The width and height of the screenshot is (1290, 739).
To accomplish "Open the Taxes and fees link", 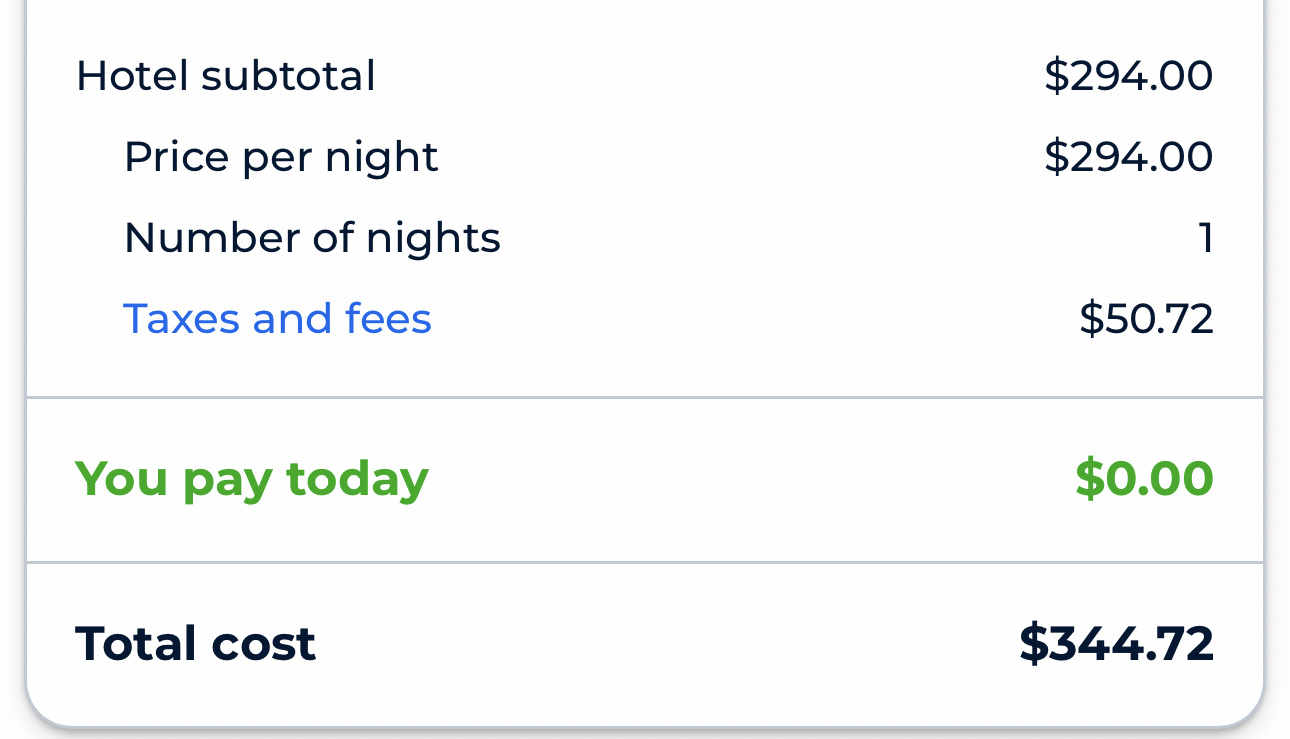I will click(x=277, y=319).
